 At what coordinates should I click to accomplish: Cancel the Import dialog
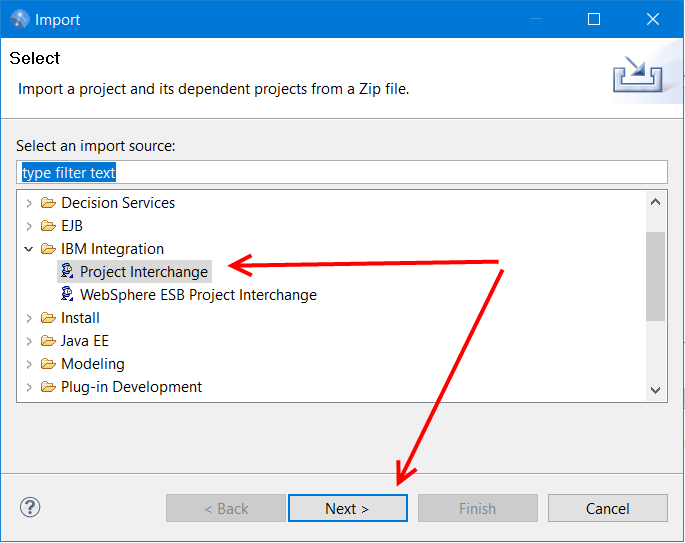(607, 508)
